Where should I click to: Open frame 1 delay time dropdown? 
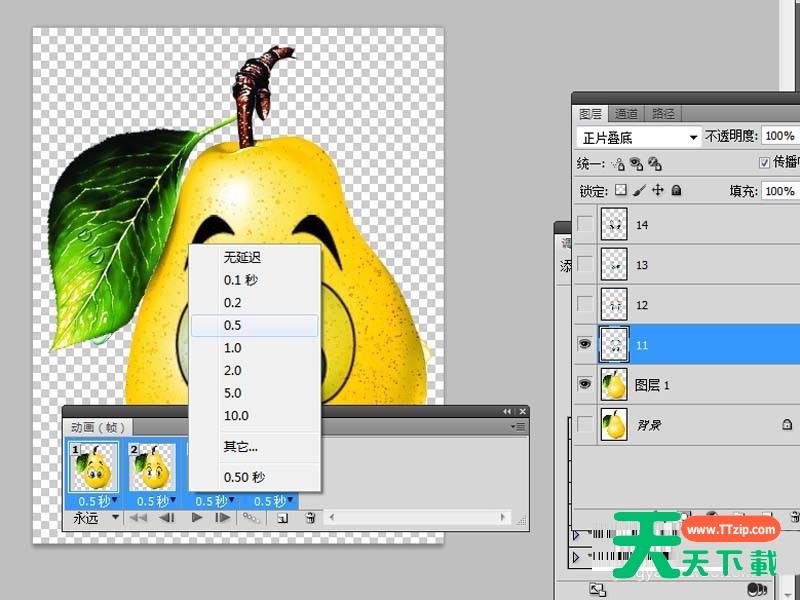pyautogui.click(x=93, y=501)
